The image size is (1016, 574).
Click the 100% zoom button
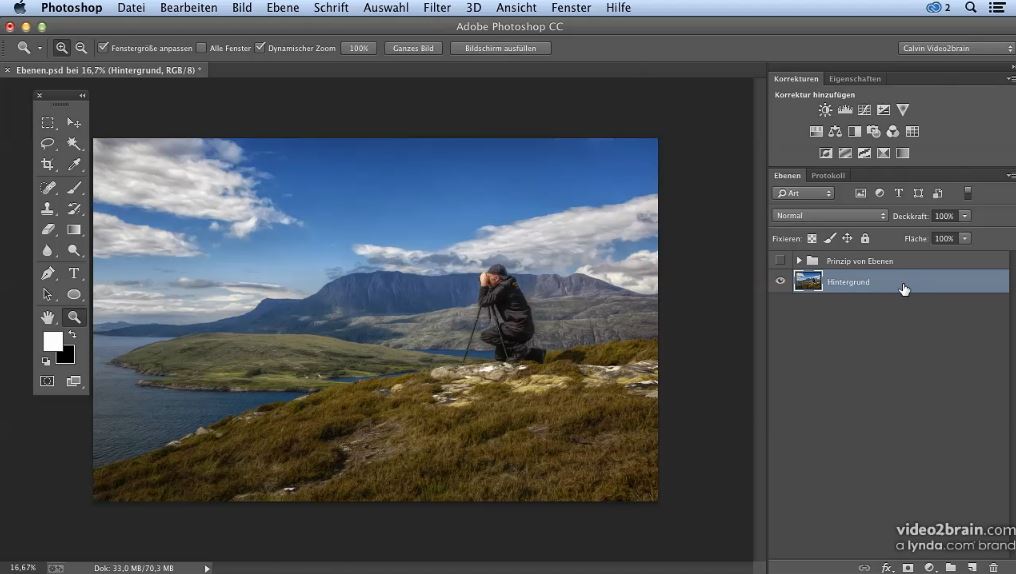(358, 48)
